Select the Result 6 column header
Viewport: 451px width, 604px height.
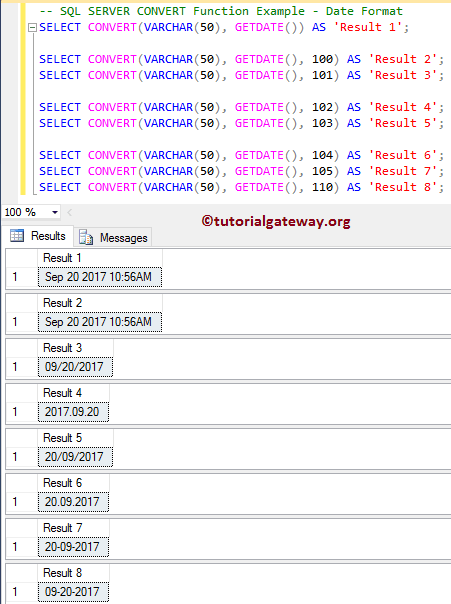point(73,483)
